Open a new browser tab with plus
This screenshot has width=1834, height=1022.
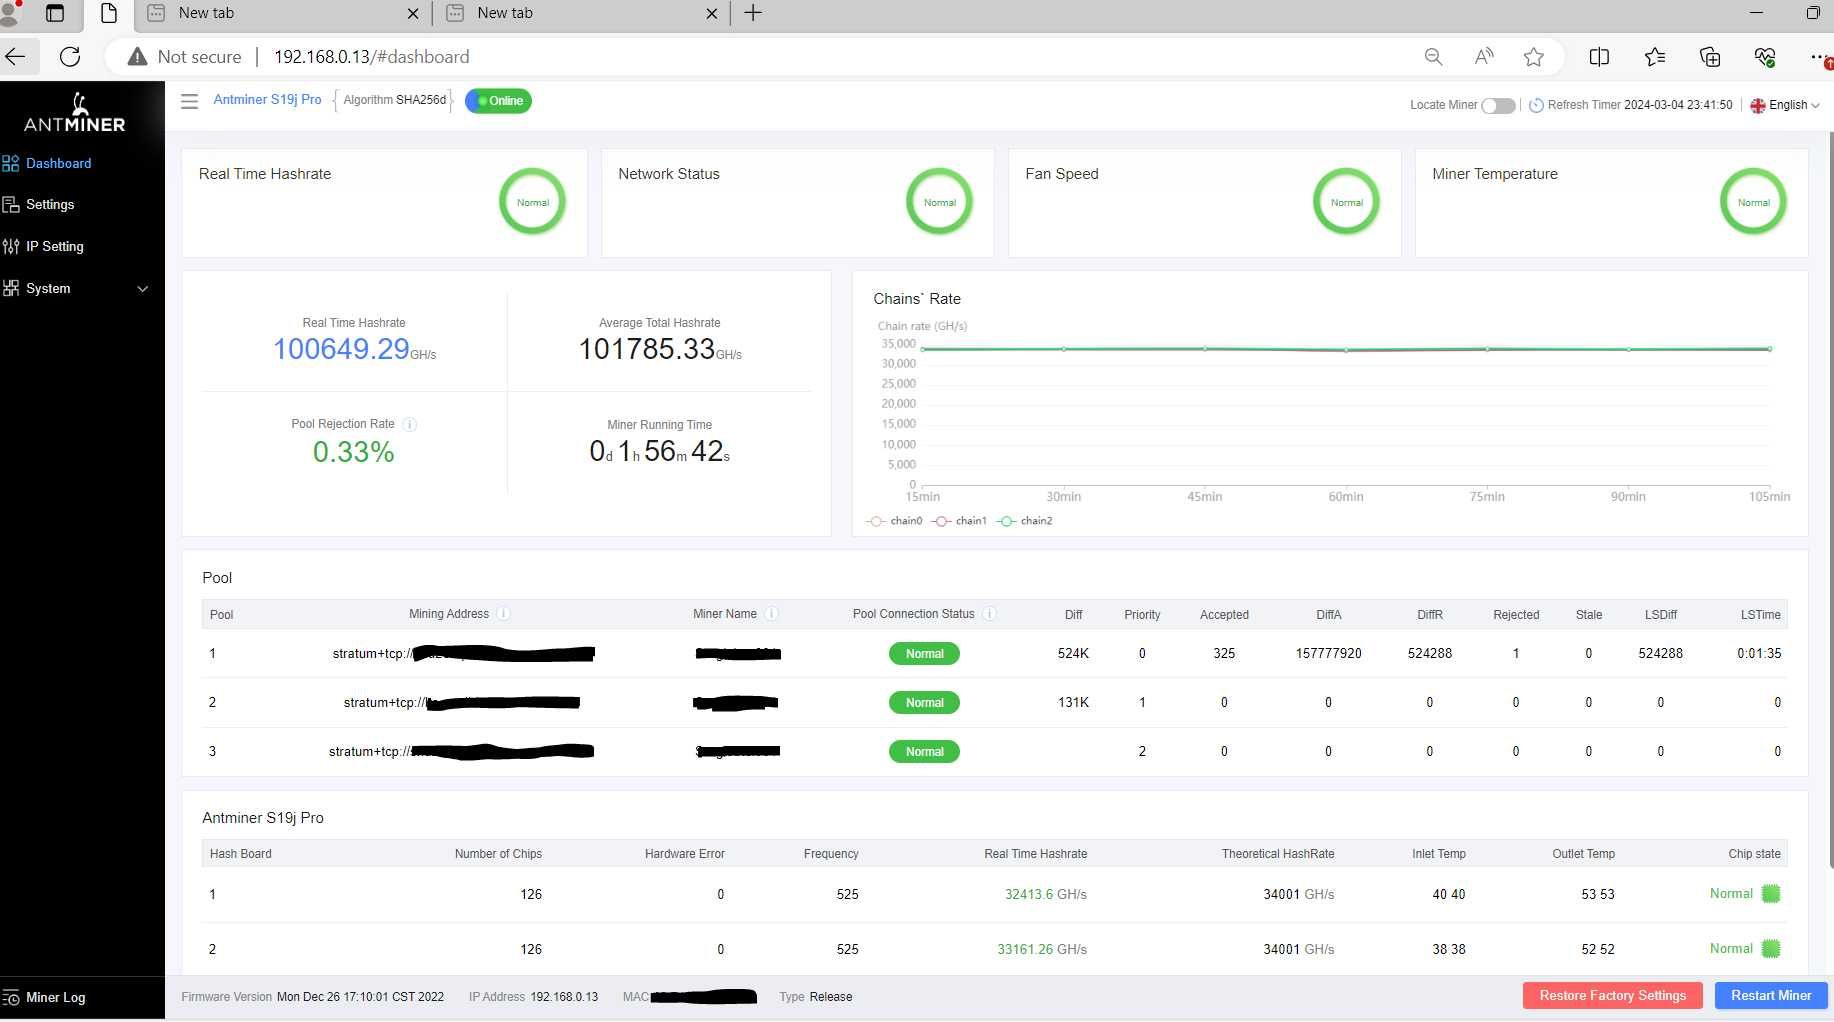tap(753, 13)
